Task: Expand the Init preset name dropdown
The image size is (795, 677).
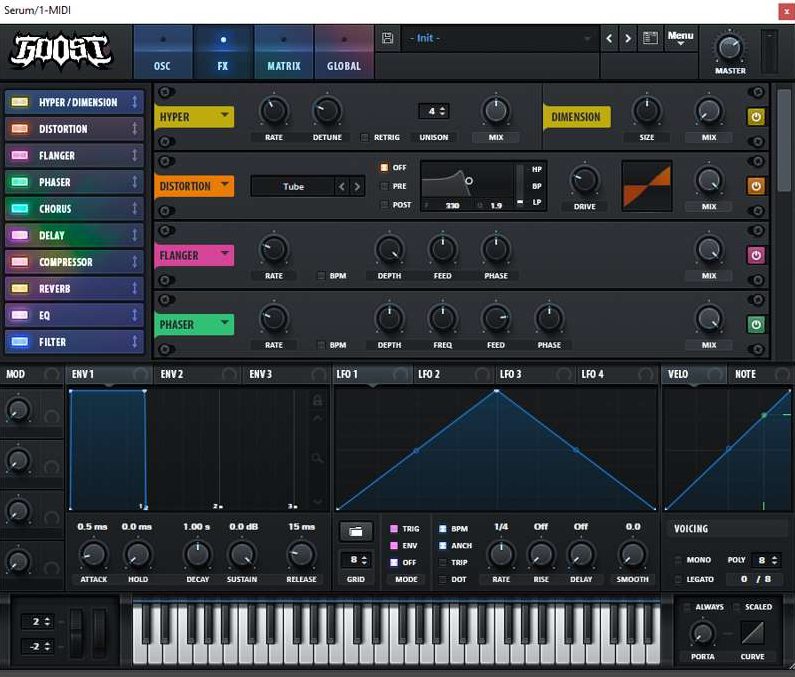Action: (x=587, y=38)
